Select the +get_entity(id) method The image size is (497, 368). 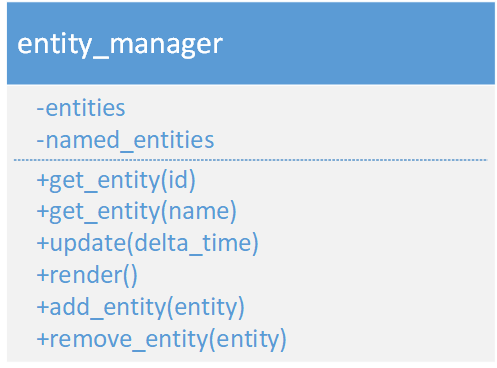(116, 181)
